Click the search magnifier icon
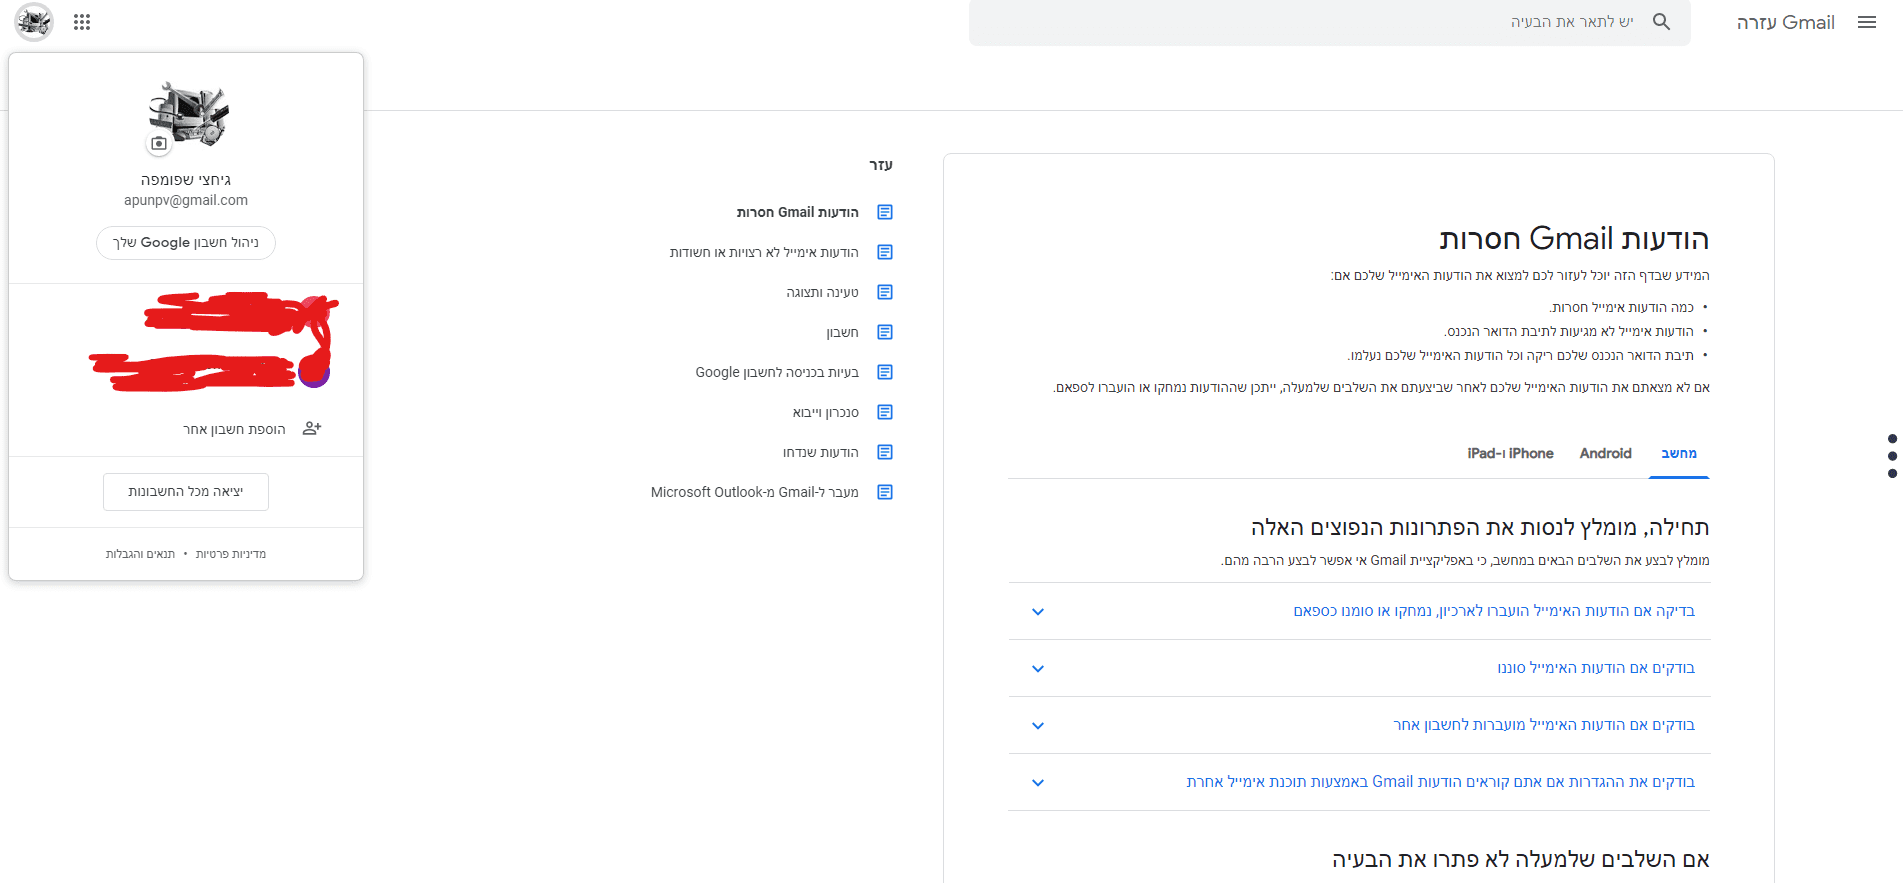Image resolution: width=1903 pixels, height=883 pixels. pyautogui.click(x=1661, y=22)
